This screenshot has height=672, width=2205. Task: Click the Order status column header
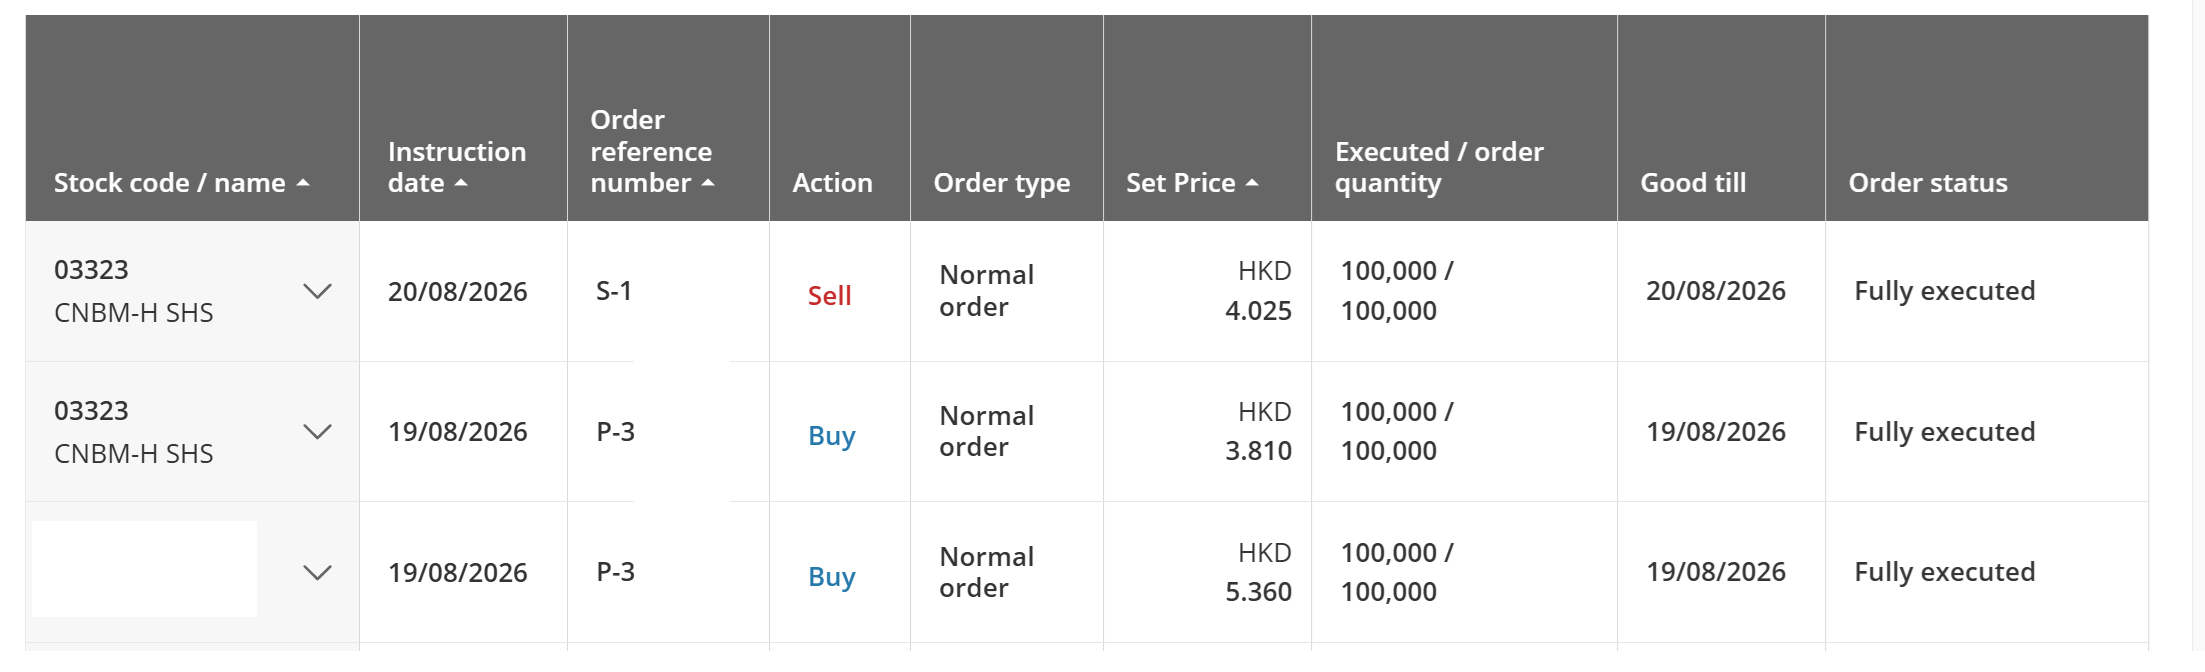click(x=1928, y=183)
